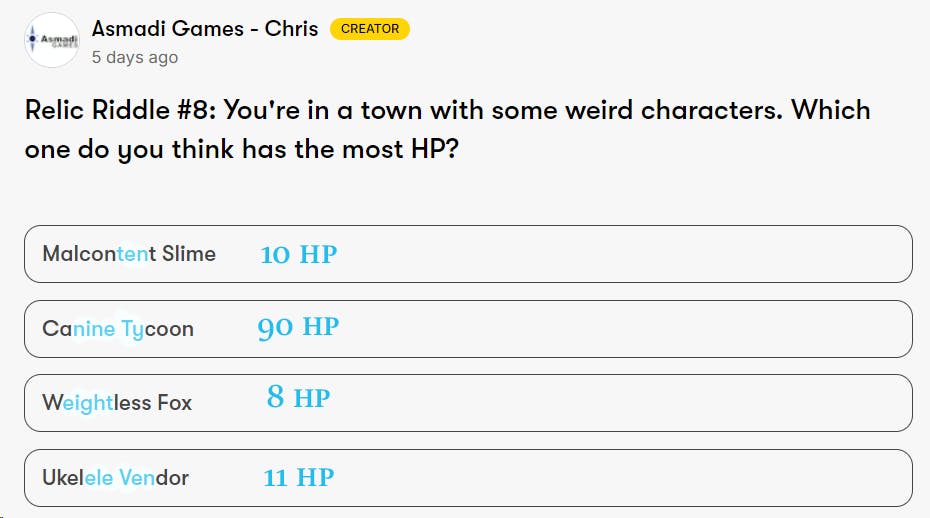Click the highlighted "eight" in Weightless
This screenshot has height=518, width=930.
pos(87,403)
